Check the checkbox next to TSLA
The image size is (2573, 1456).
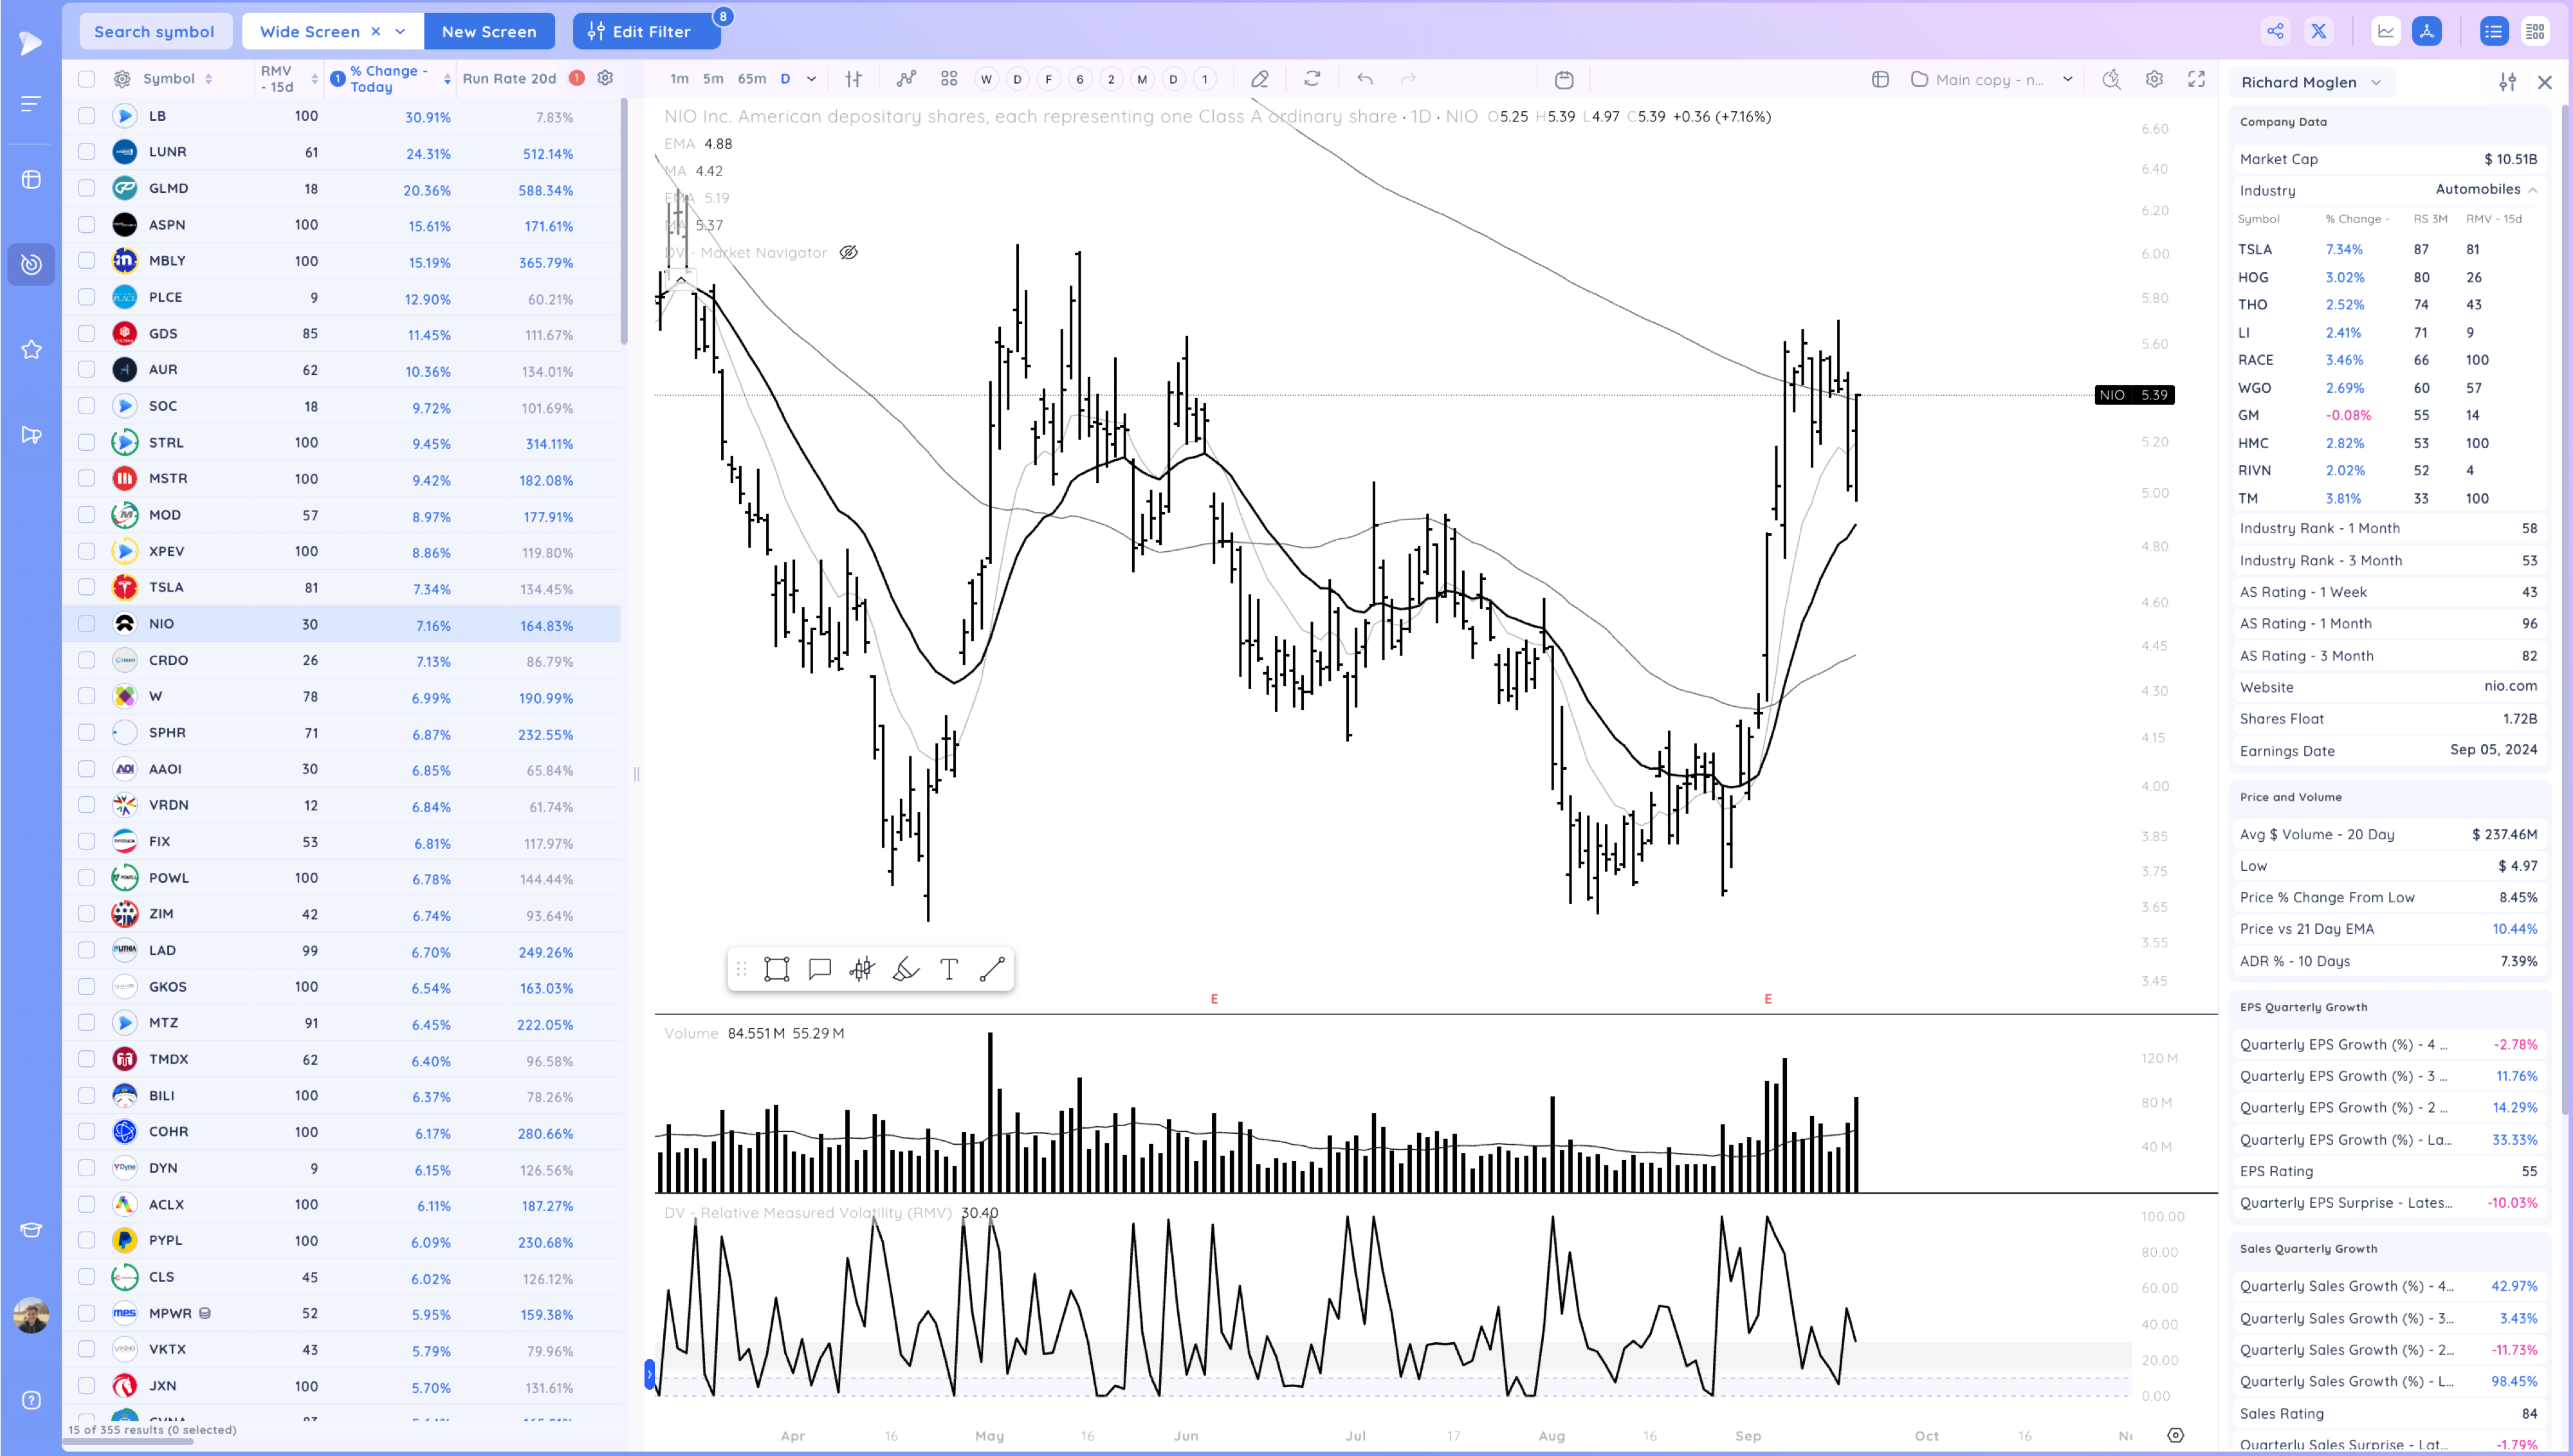click(87, 588)
